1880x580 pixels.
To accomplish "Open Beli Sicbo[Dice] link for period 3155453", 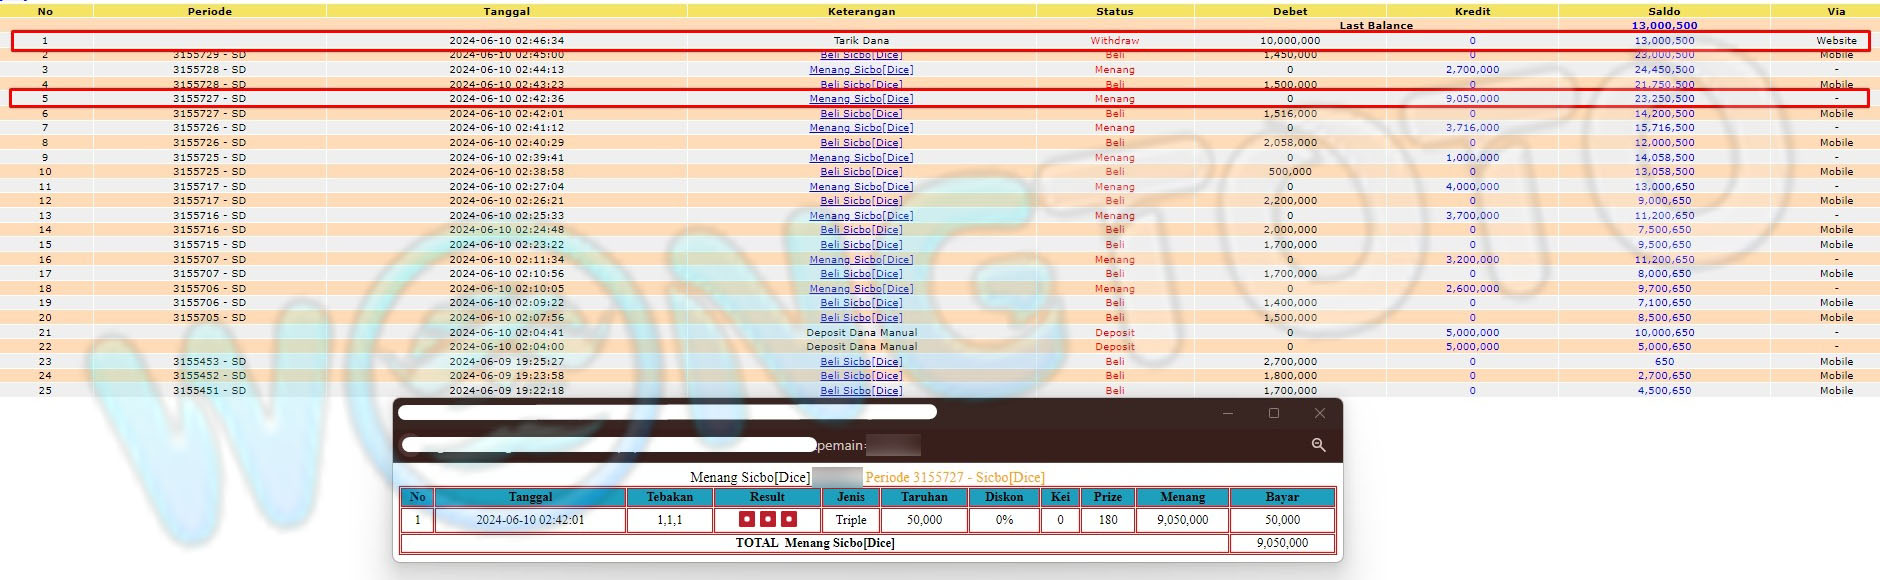I will [861, 362].
